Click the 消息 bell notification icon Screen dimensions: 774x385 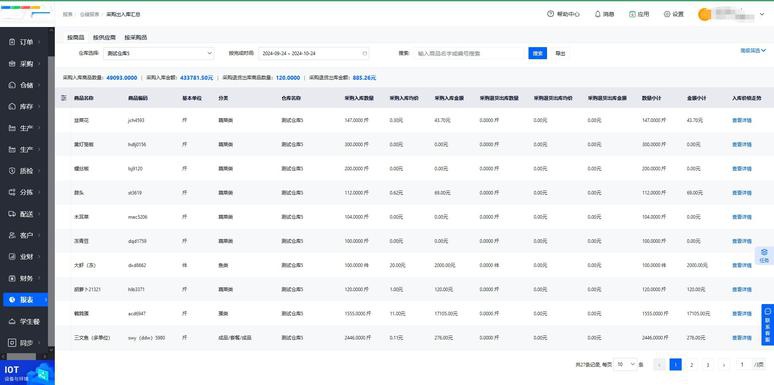597,14
